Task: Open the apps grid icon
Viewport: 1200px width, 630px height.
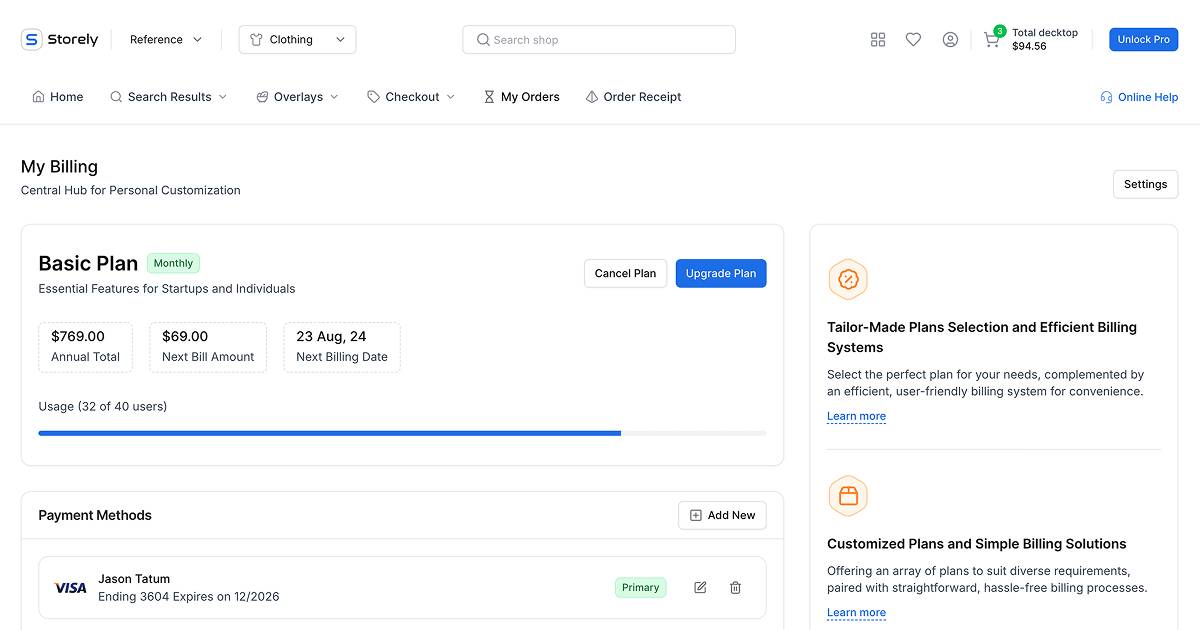Action: pyautogui.click(x=878, y=40)
